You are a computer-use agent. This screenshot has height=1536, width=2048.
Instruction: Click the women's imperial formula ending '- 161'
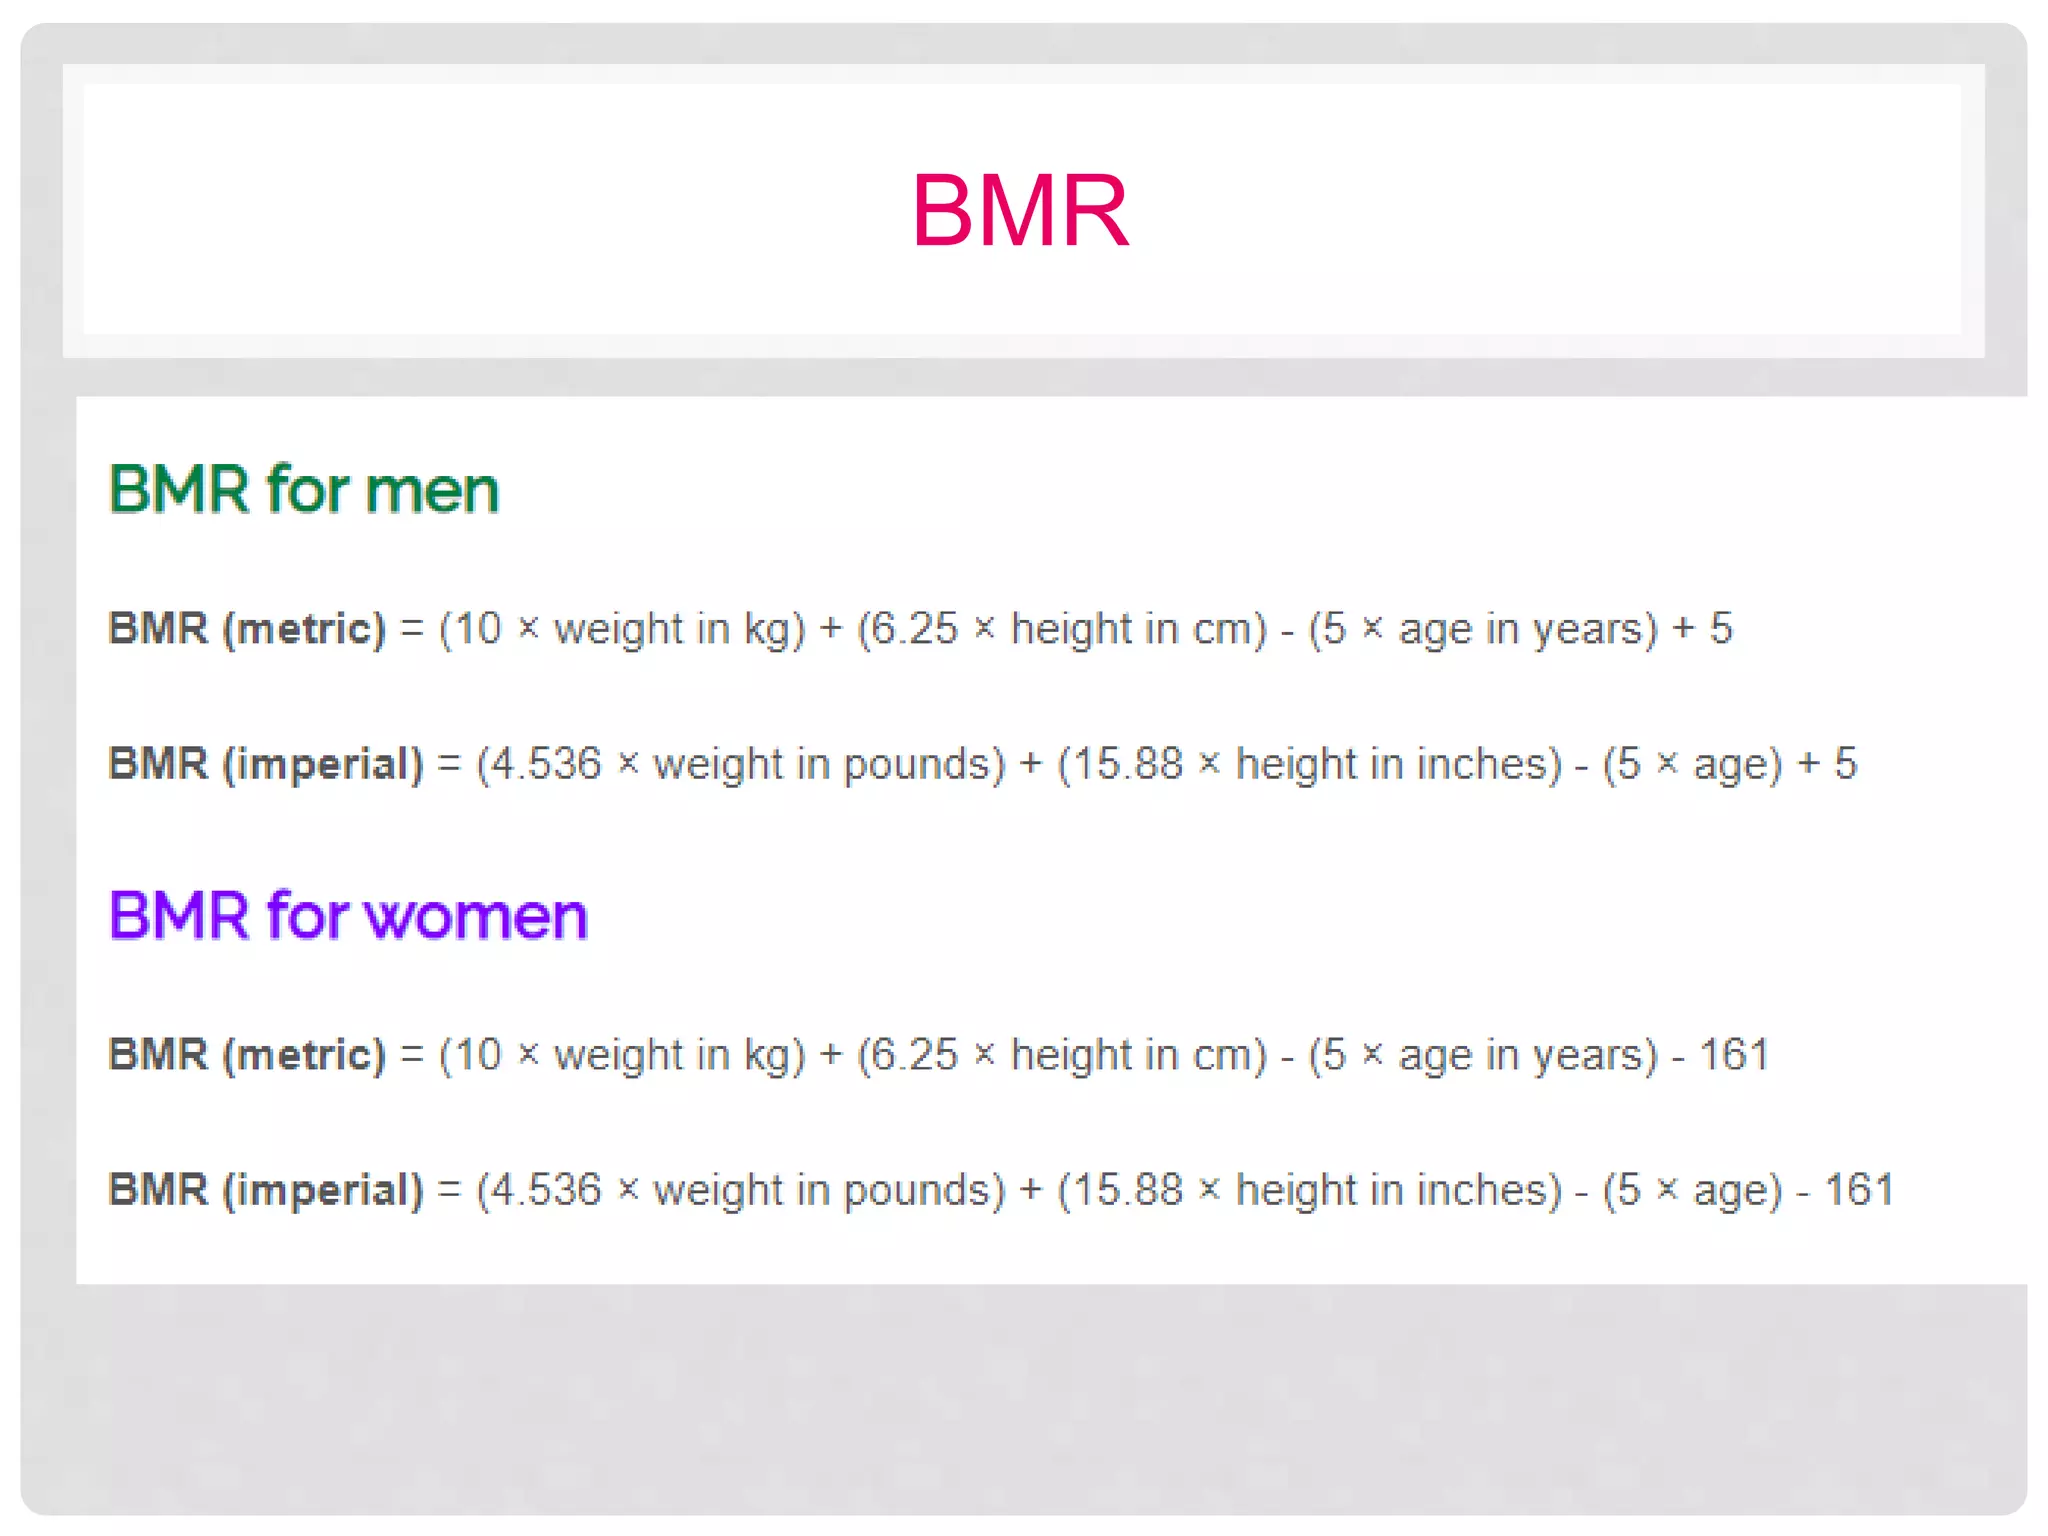click(x=1001, y=1190)
